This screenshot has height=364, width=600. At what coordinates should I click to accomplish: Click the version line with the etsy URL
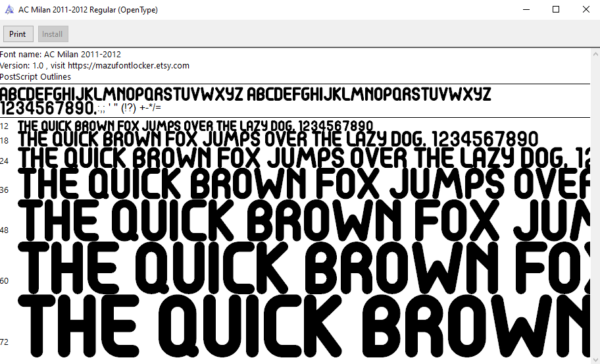95,65
